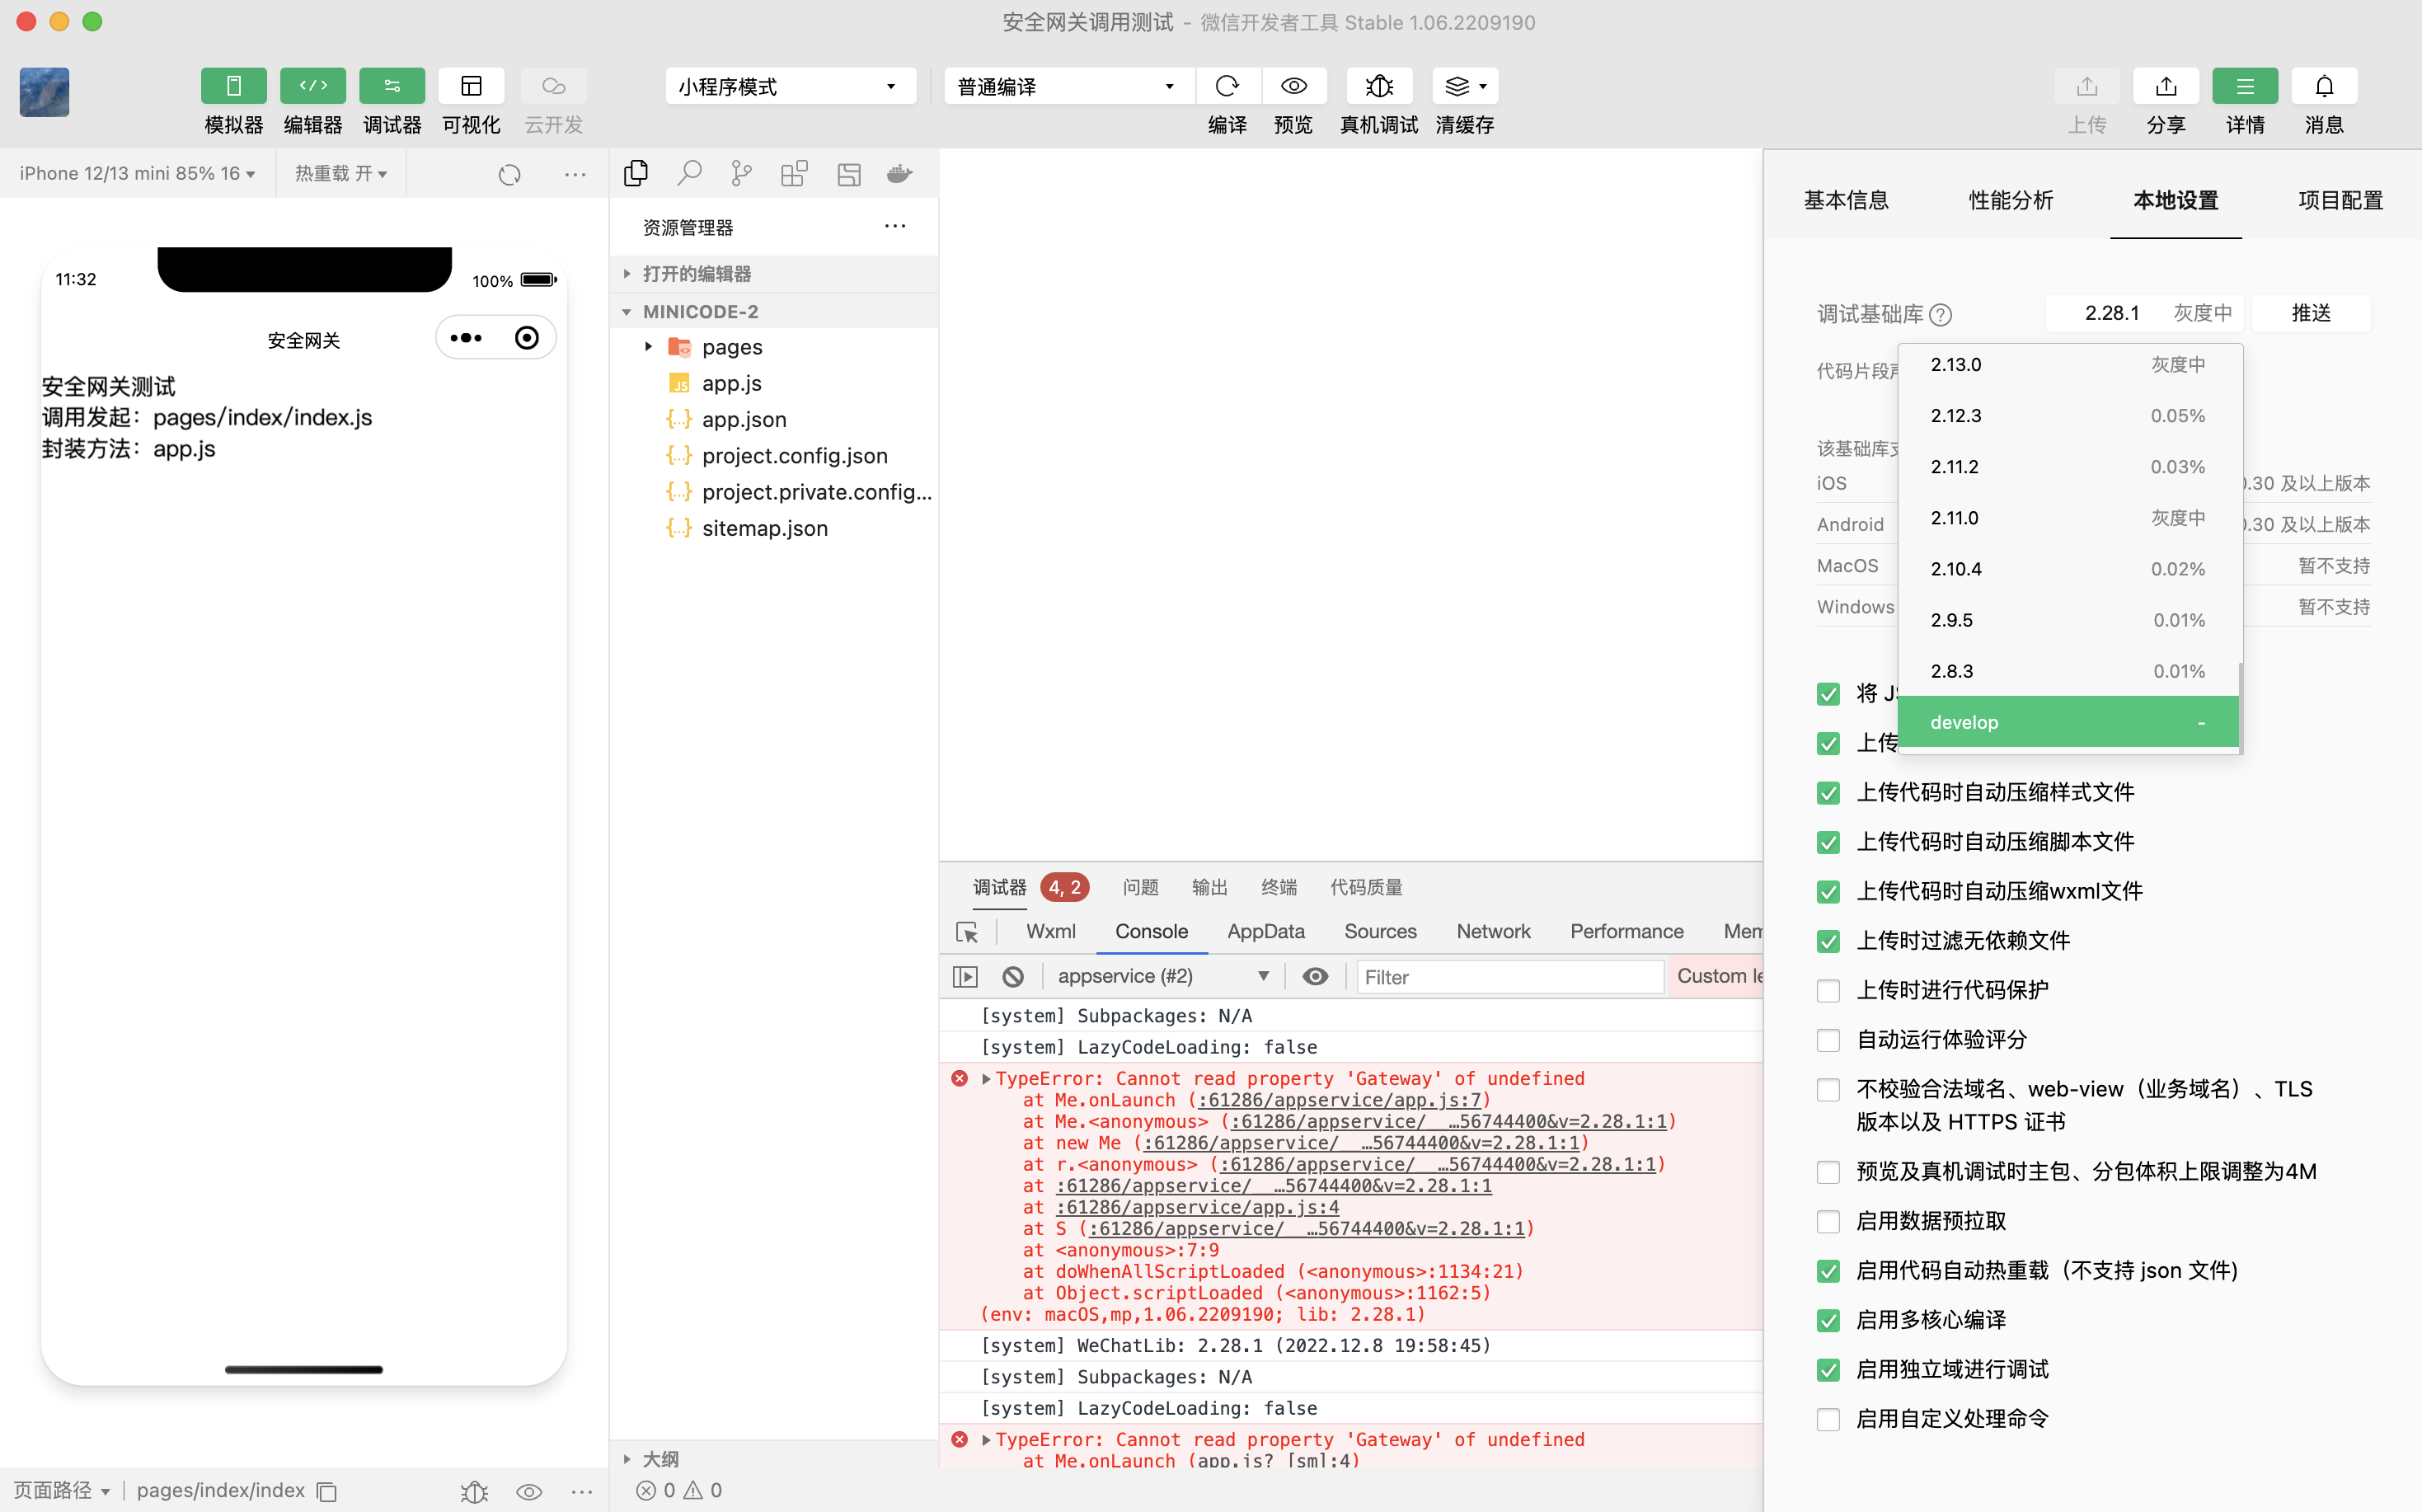Click the 预览 eye icon in toolbar
The height and width of the screenshot is (1512, 2422).
click(x=1293, y=86)
